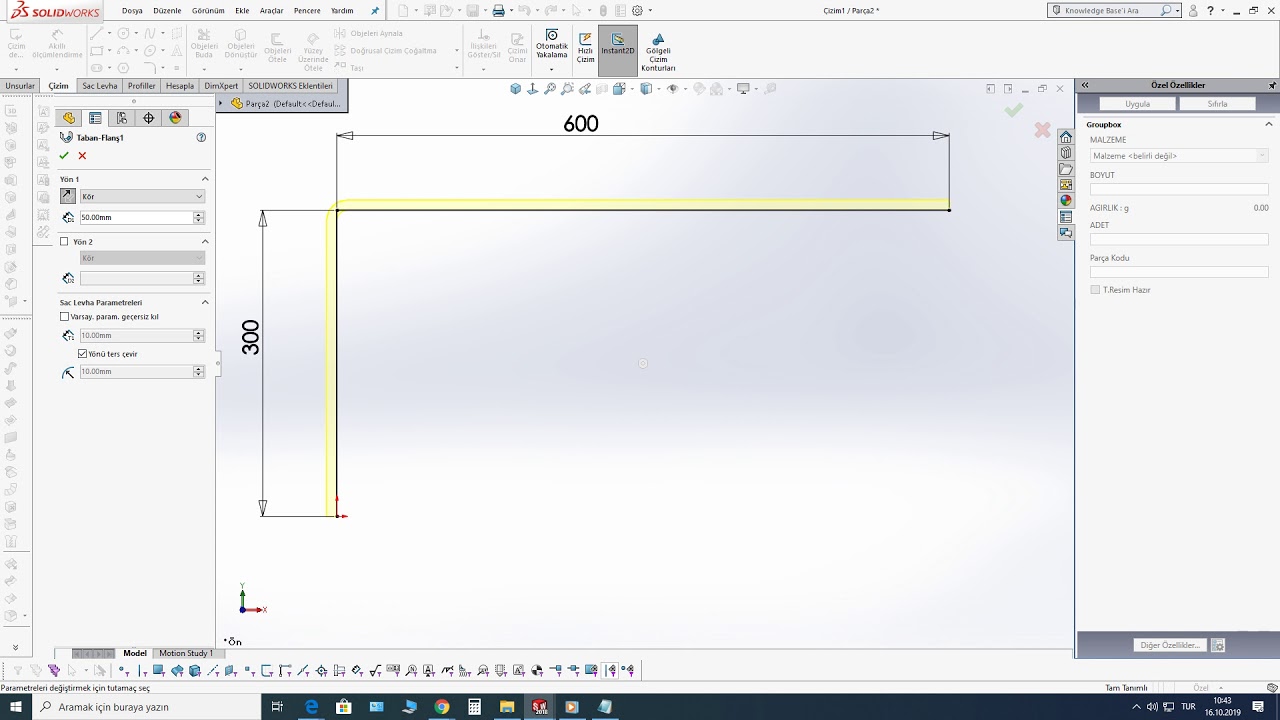Open the FeatureManager design tree tab icon

coord(68,118)
